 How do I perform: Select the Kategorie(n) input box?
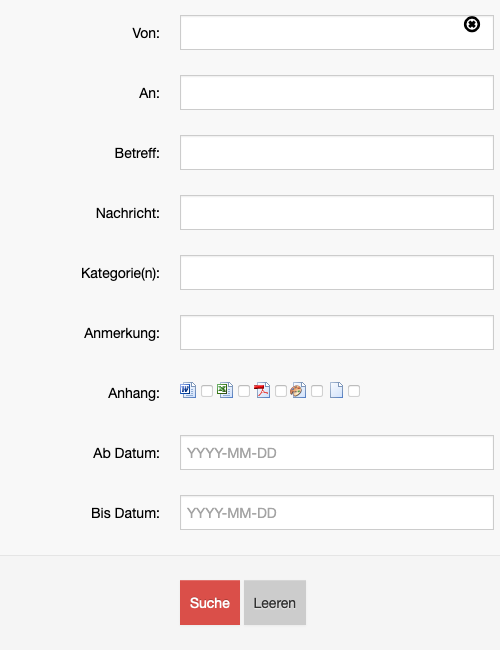pos(337,272)
